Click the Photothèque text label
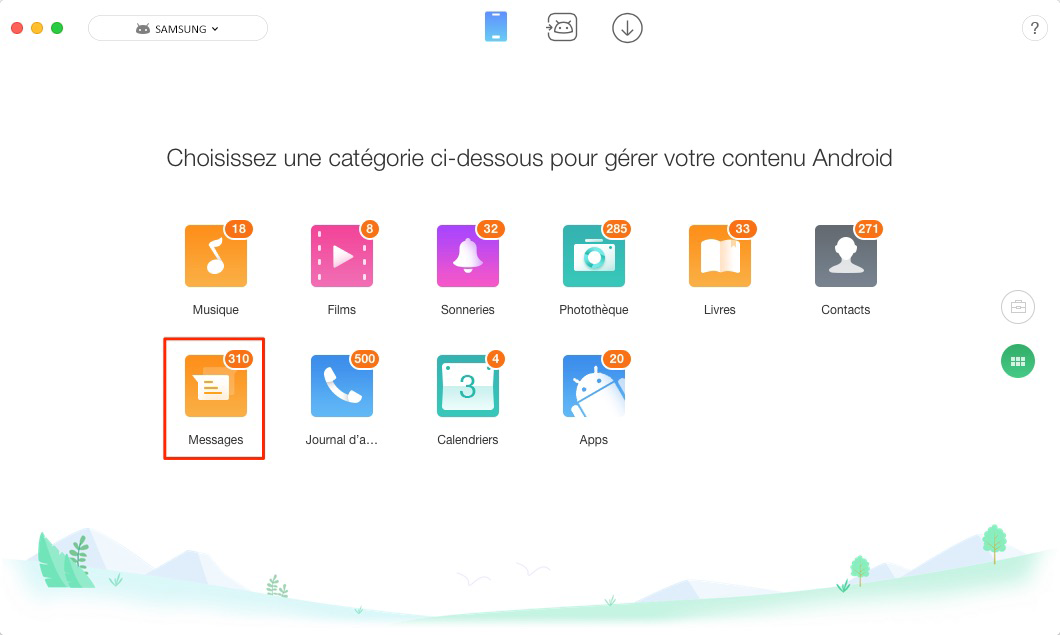The image size is (1060, 635). pyautogui.click(x=593, y=310)
